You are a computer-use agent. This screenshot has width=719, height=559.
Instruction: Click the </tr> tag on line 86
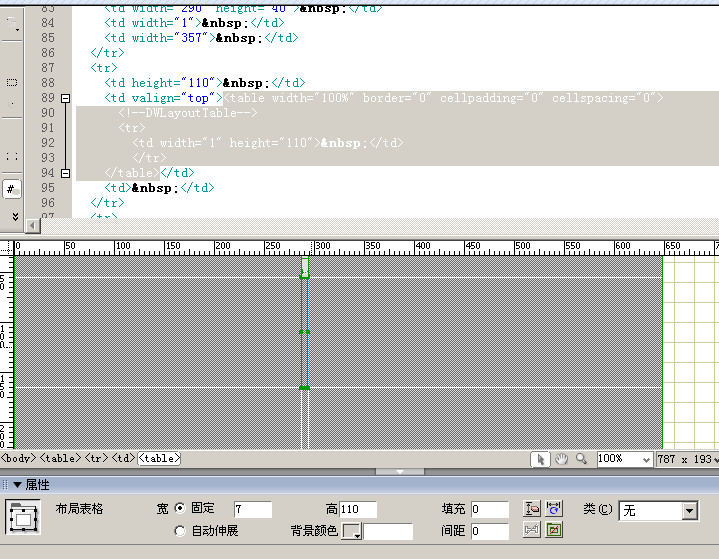click(x=107, y=53)
